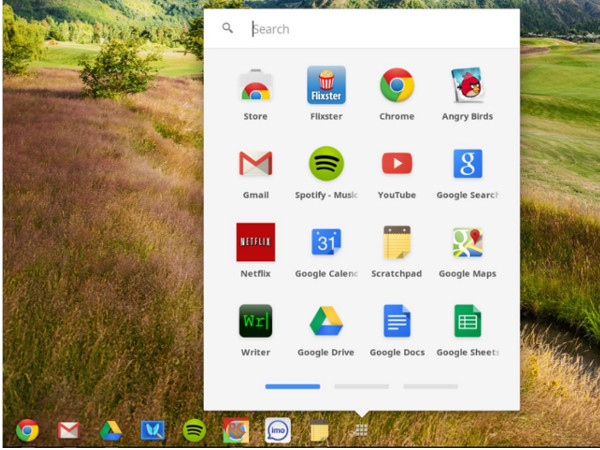Switch to the third launcher page
The height and width of the screenshot is (450, 600).
[x=430, y=386]
